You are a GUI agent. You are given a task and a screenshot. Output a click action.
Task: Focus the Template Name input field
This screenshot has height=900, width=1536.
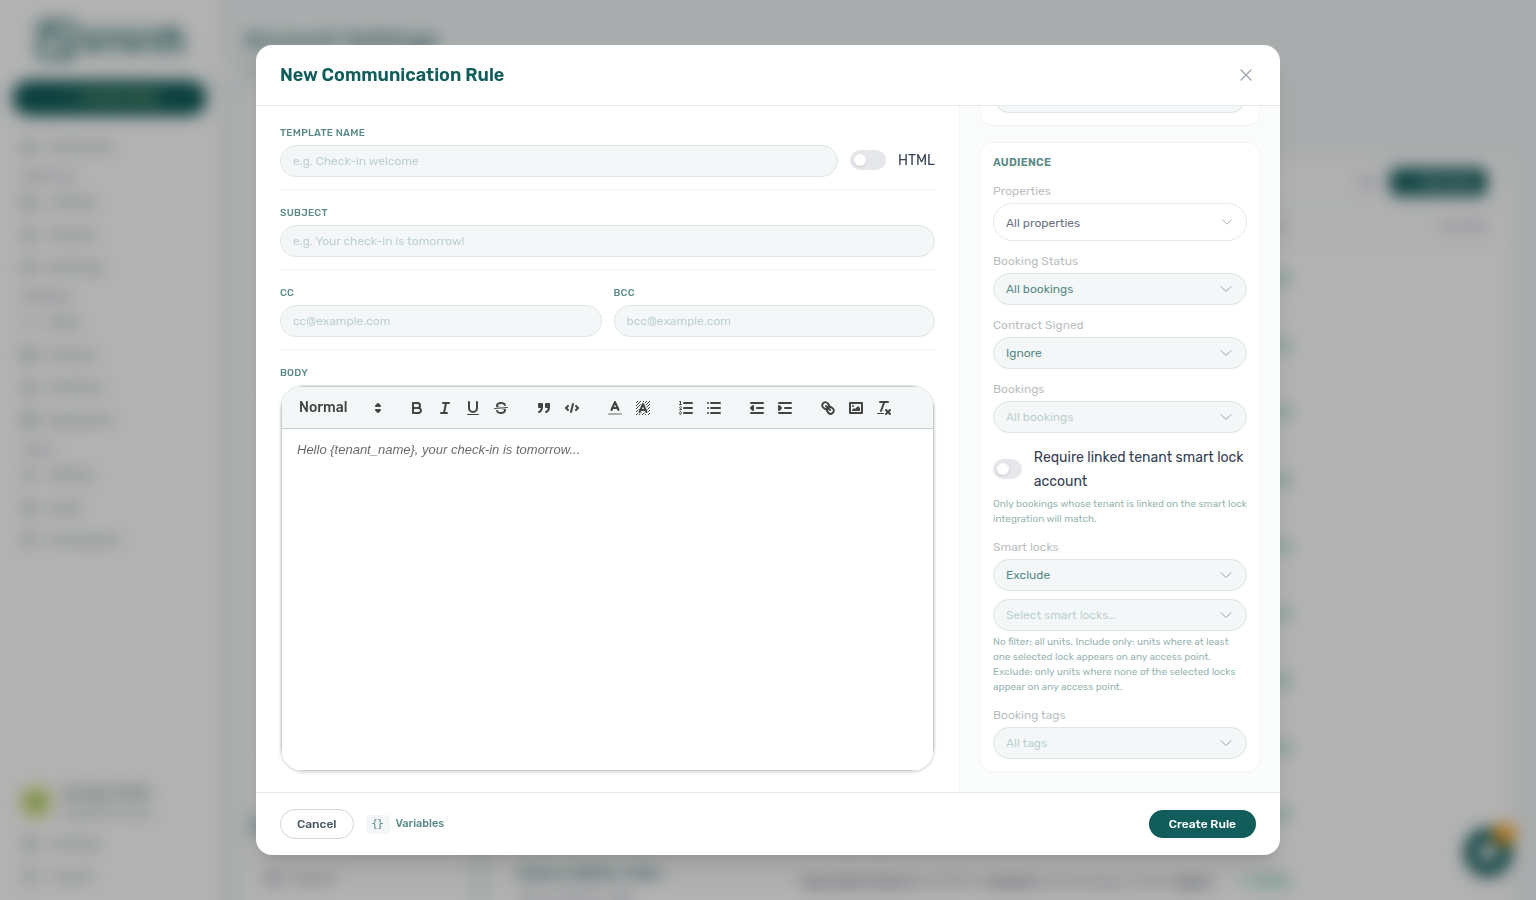pos(559,161)
